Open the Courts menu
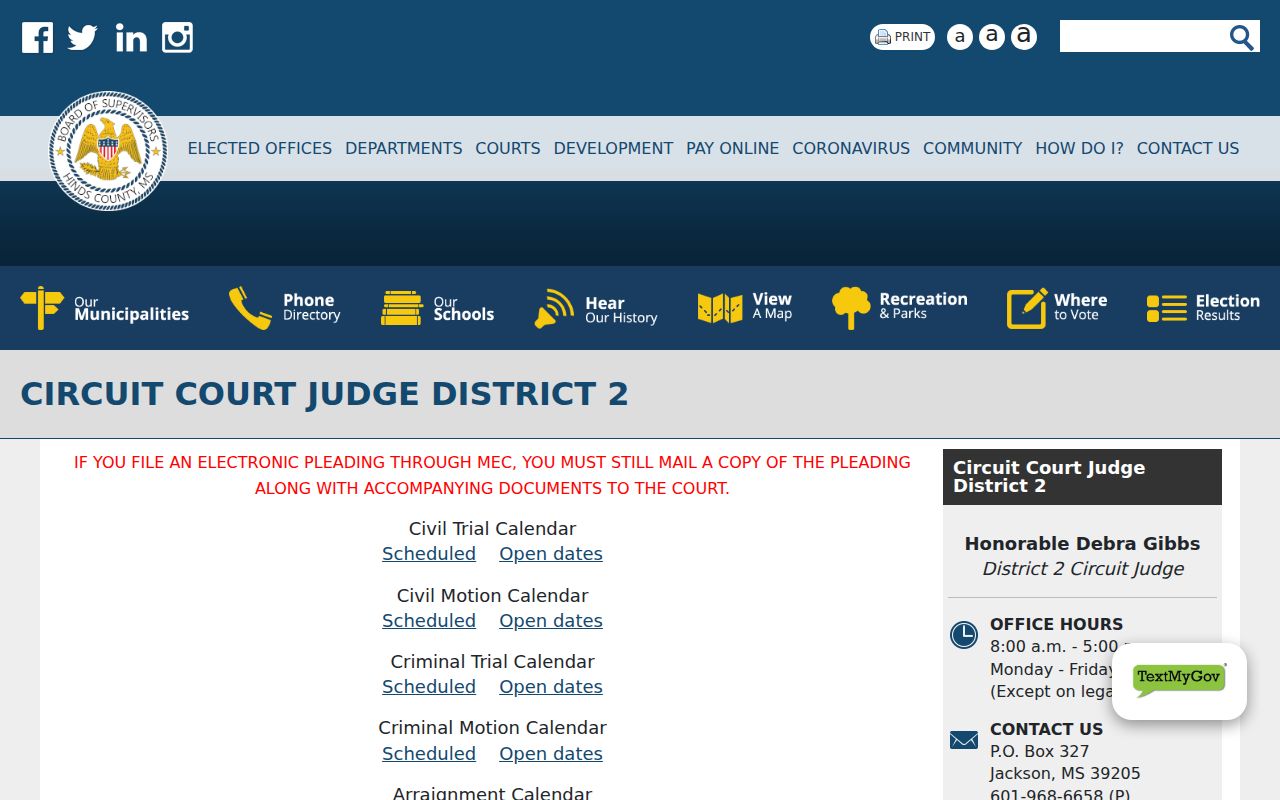This screenshot has height=800, width=1280. pos(508,148)
